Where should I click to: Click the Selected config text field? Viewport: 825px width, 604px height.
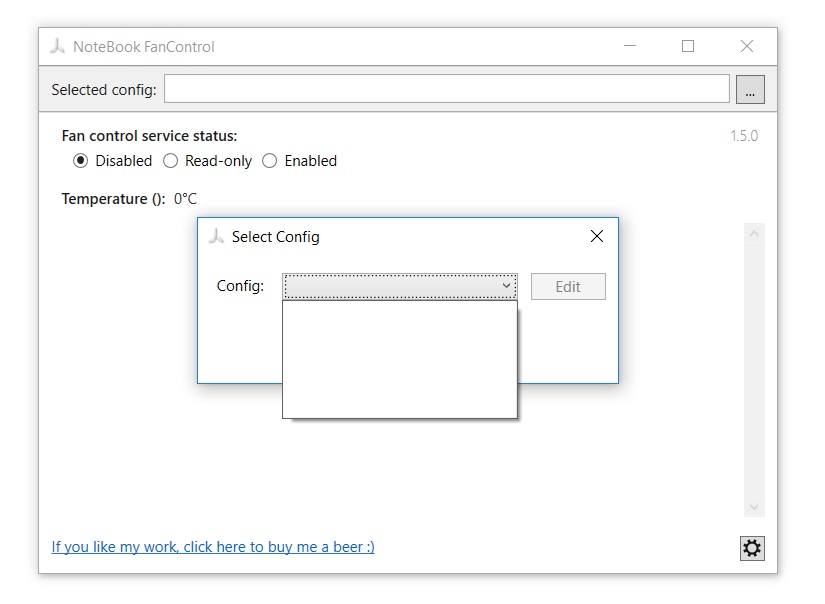(447, 88)
